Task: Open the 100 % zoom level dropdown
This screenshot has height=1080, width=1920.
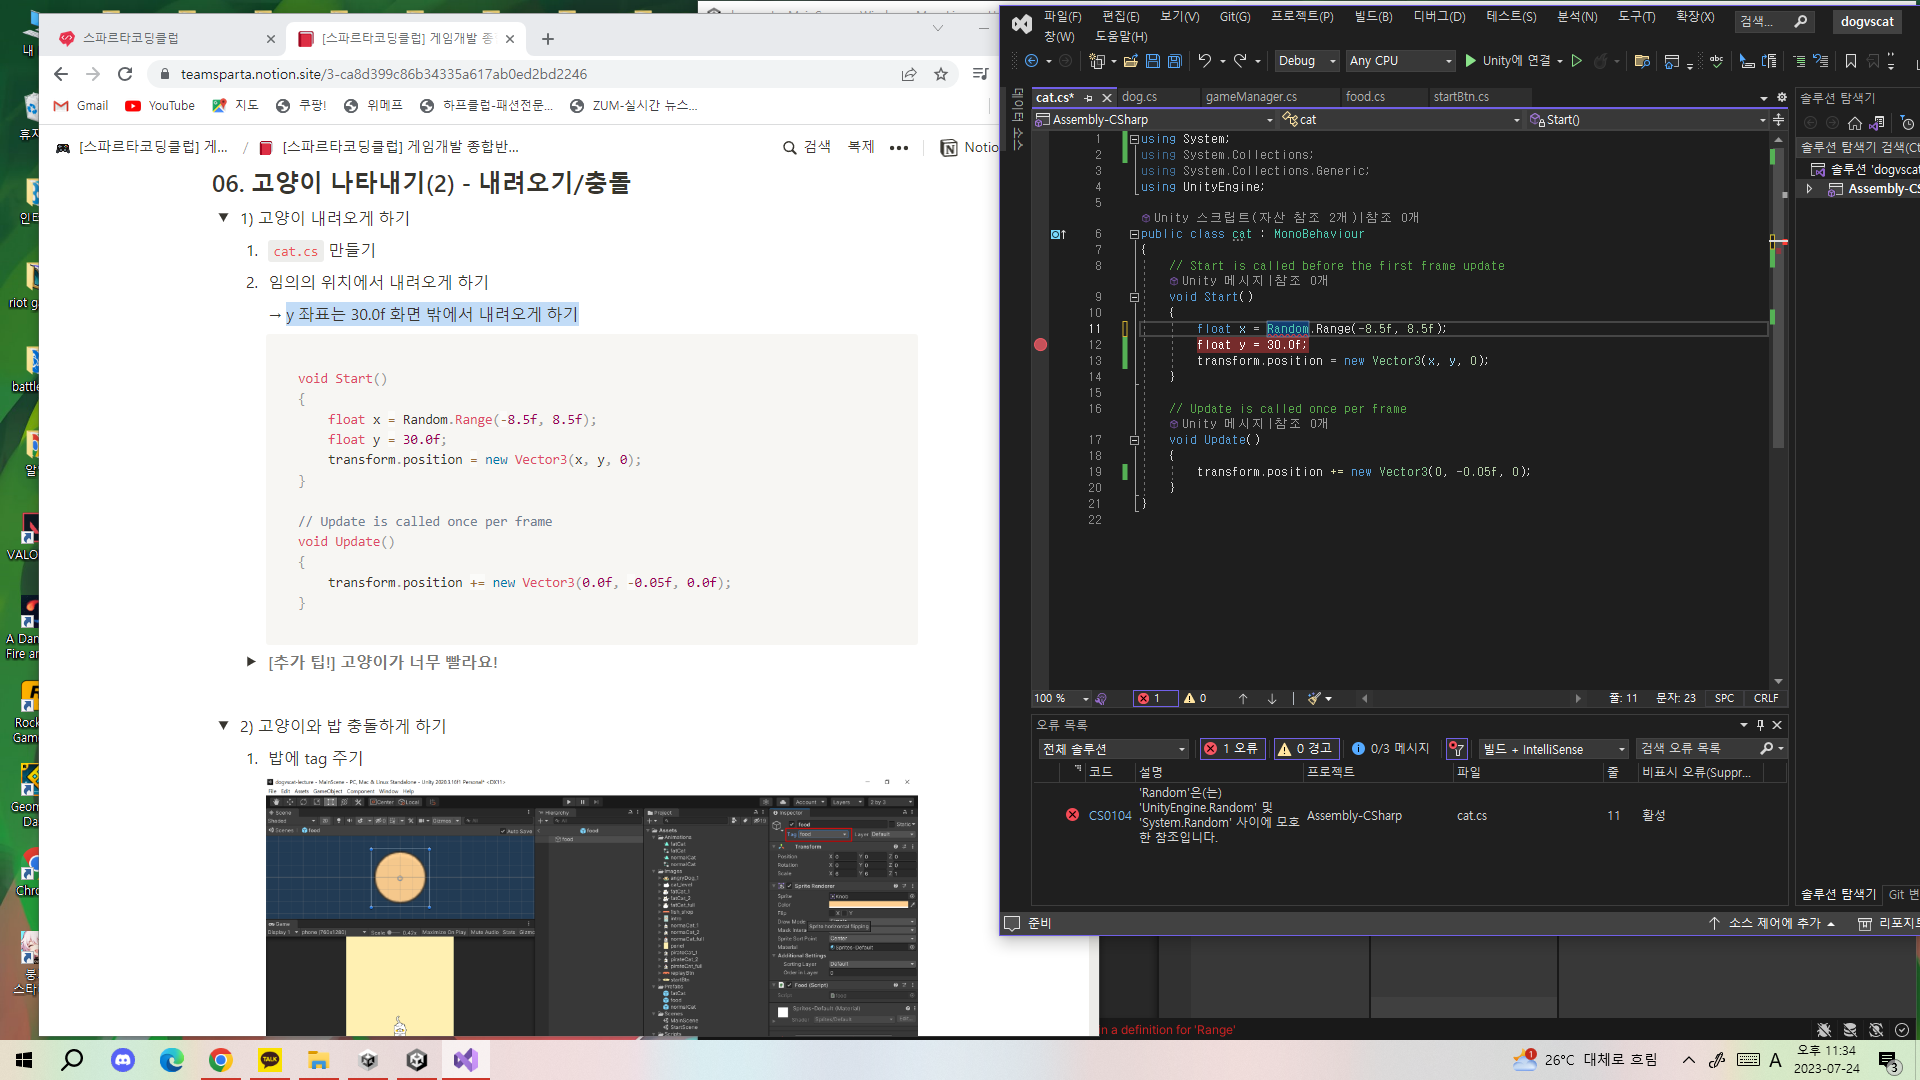Action: click(1062, 698)
